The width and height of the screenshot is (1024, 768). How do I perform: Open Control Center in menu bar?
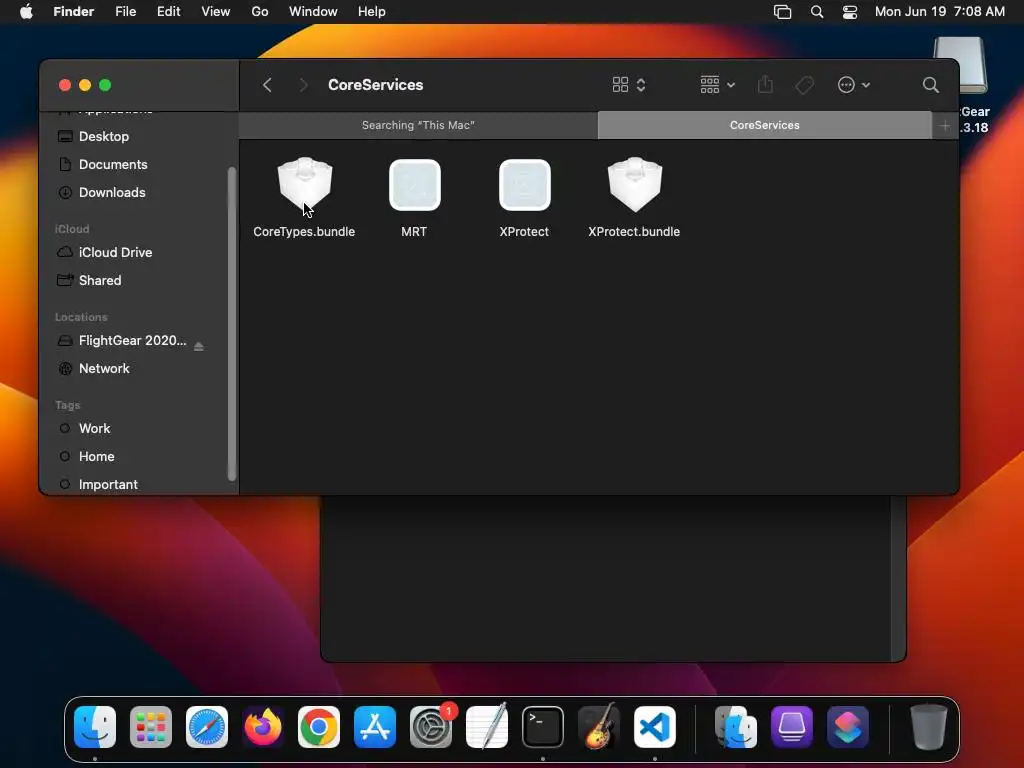point(850,12)
